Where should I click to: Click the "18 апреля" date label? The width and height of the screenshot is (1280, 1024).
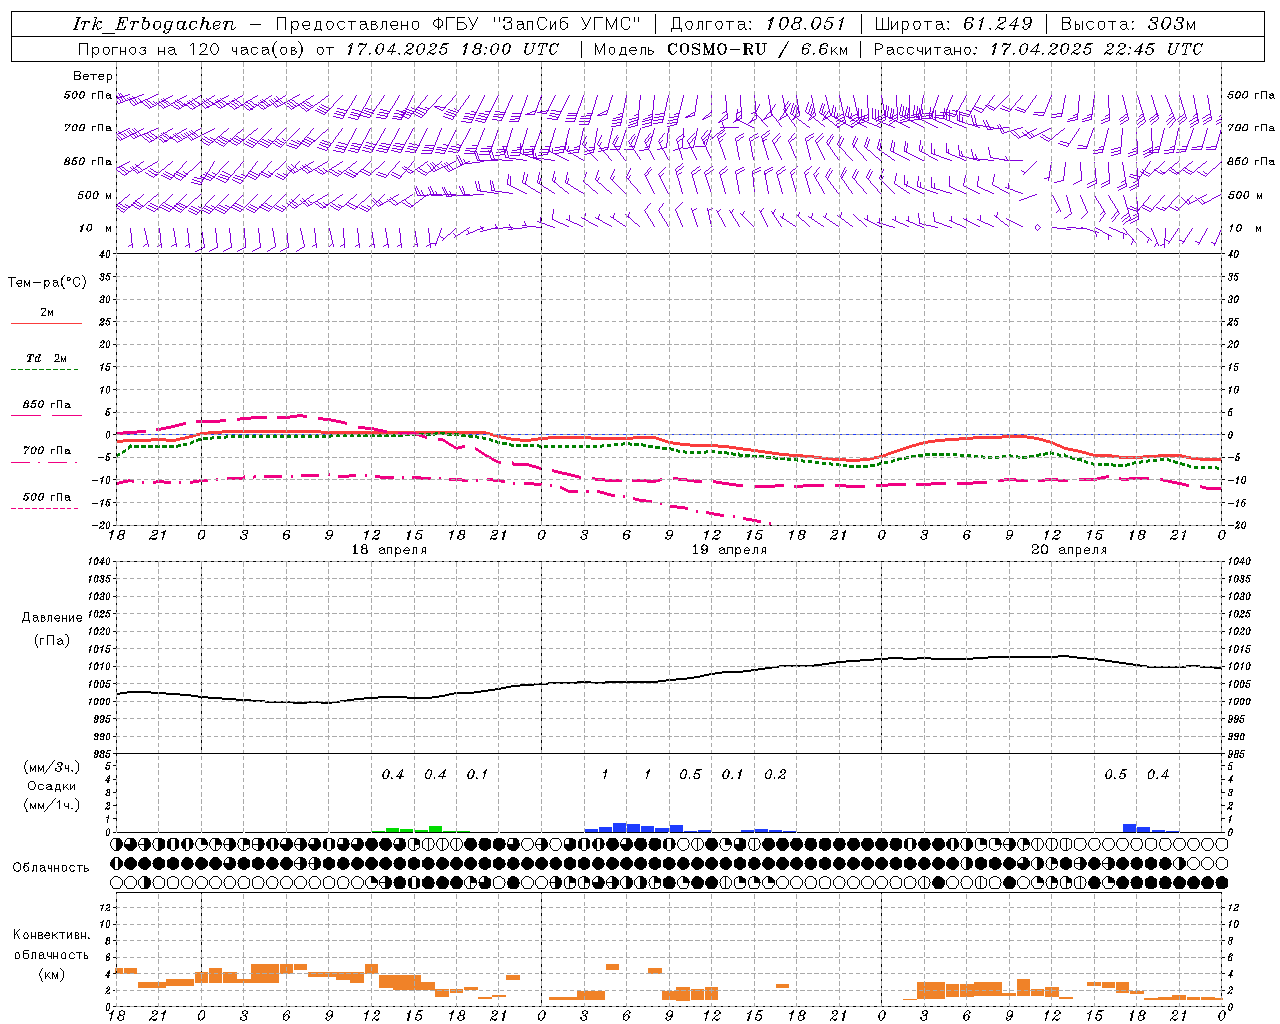tap(389, 550)
